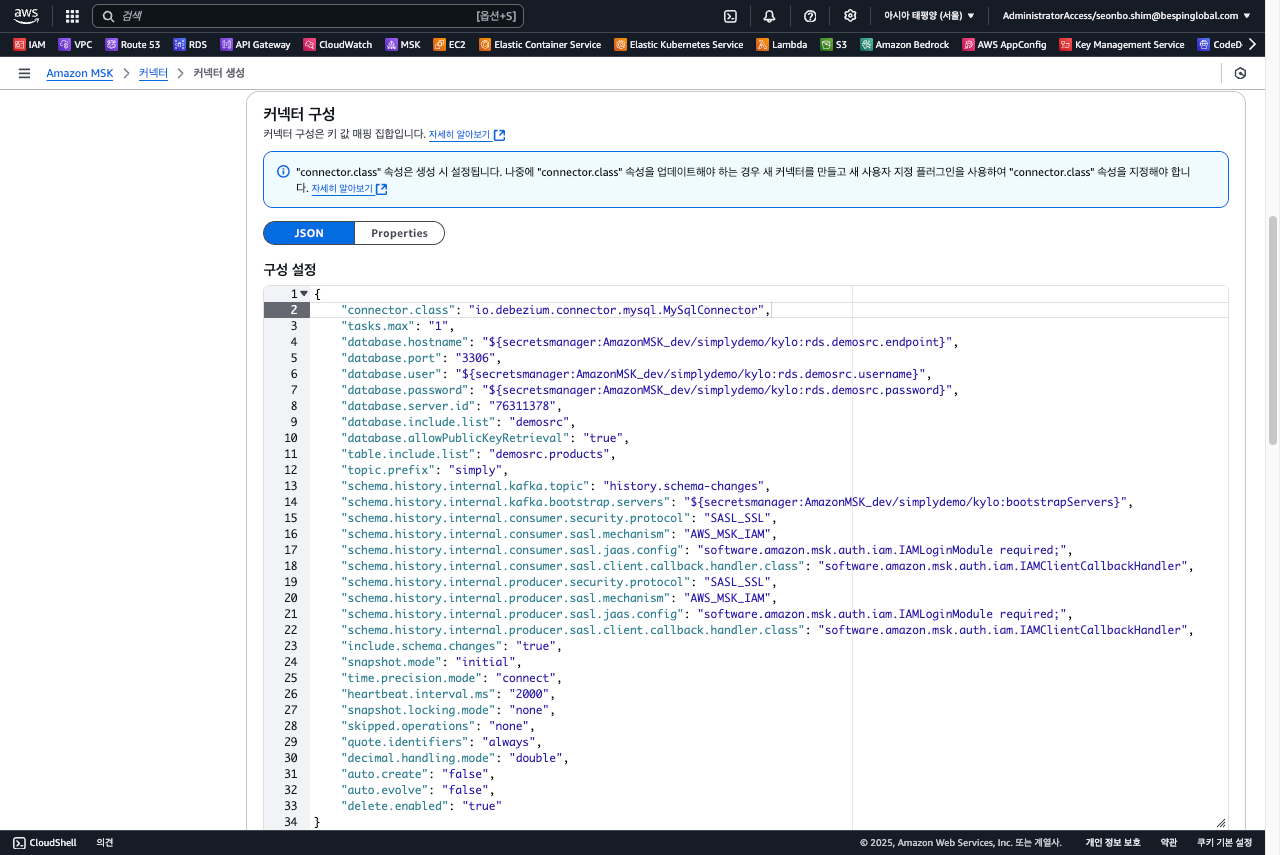
Task: Open S3 bookmark shortcut
Action: click(x=834, y=44)
